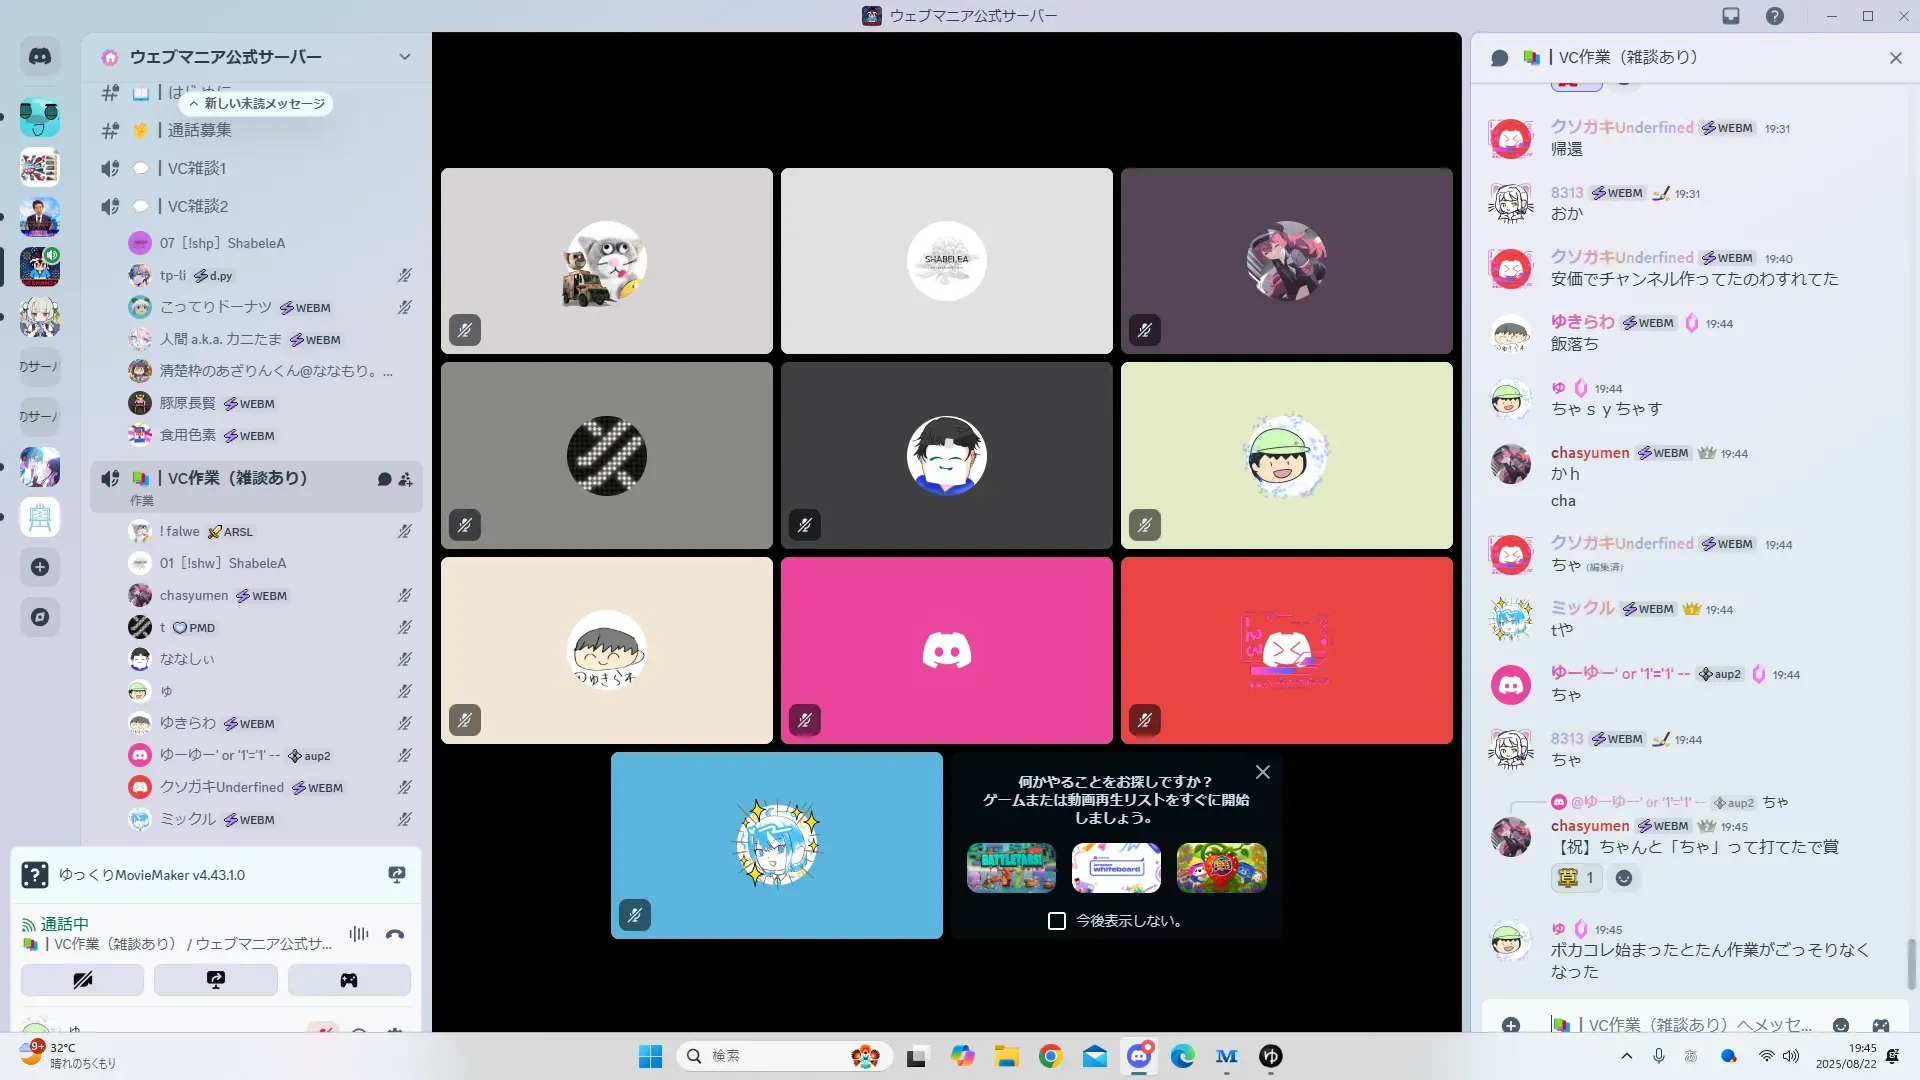Jump to 新しい未読メッセージ indicator
Viewport: 1920px width, 1080px height.
[258, 103]
